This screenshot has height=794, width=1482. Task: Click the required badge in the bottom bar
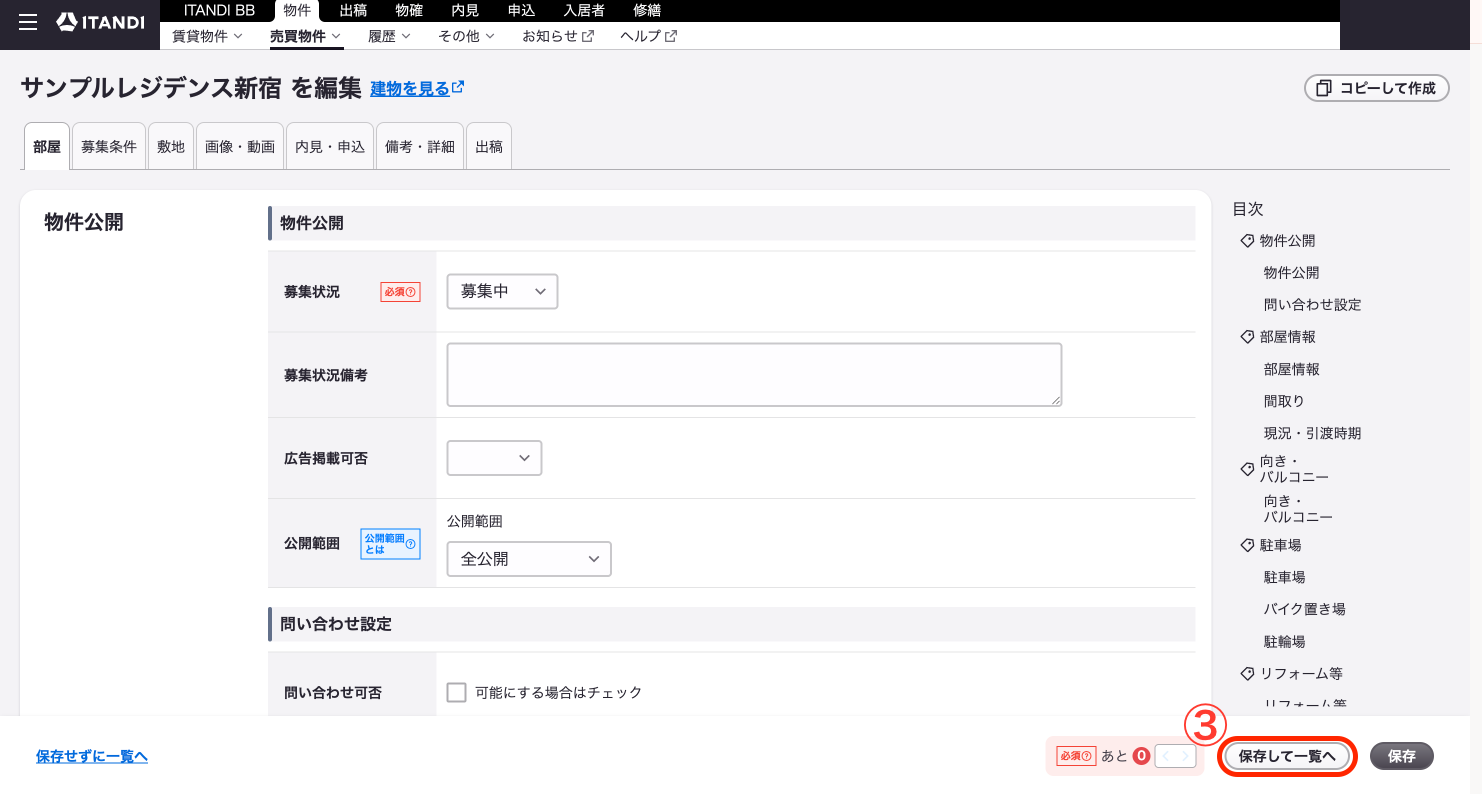tap(1076, 756)
